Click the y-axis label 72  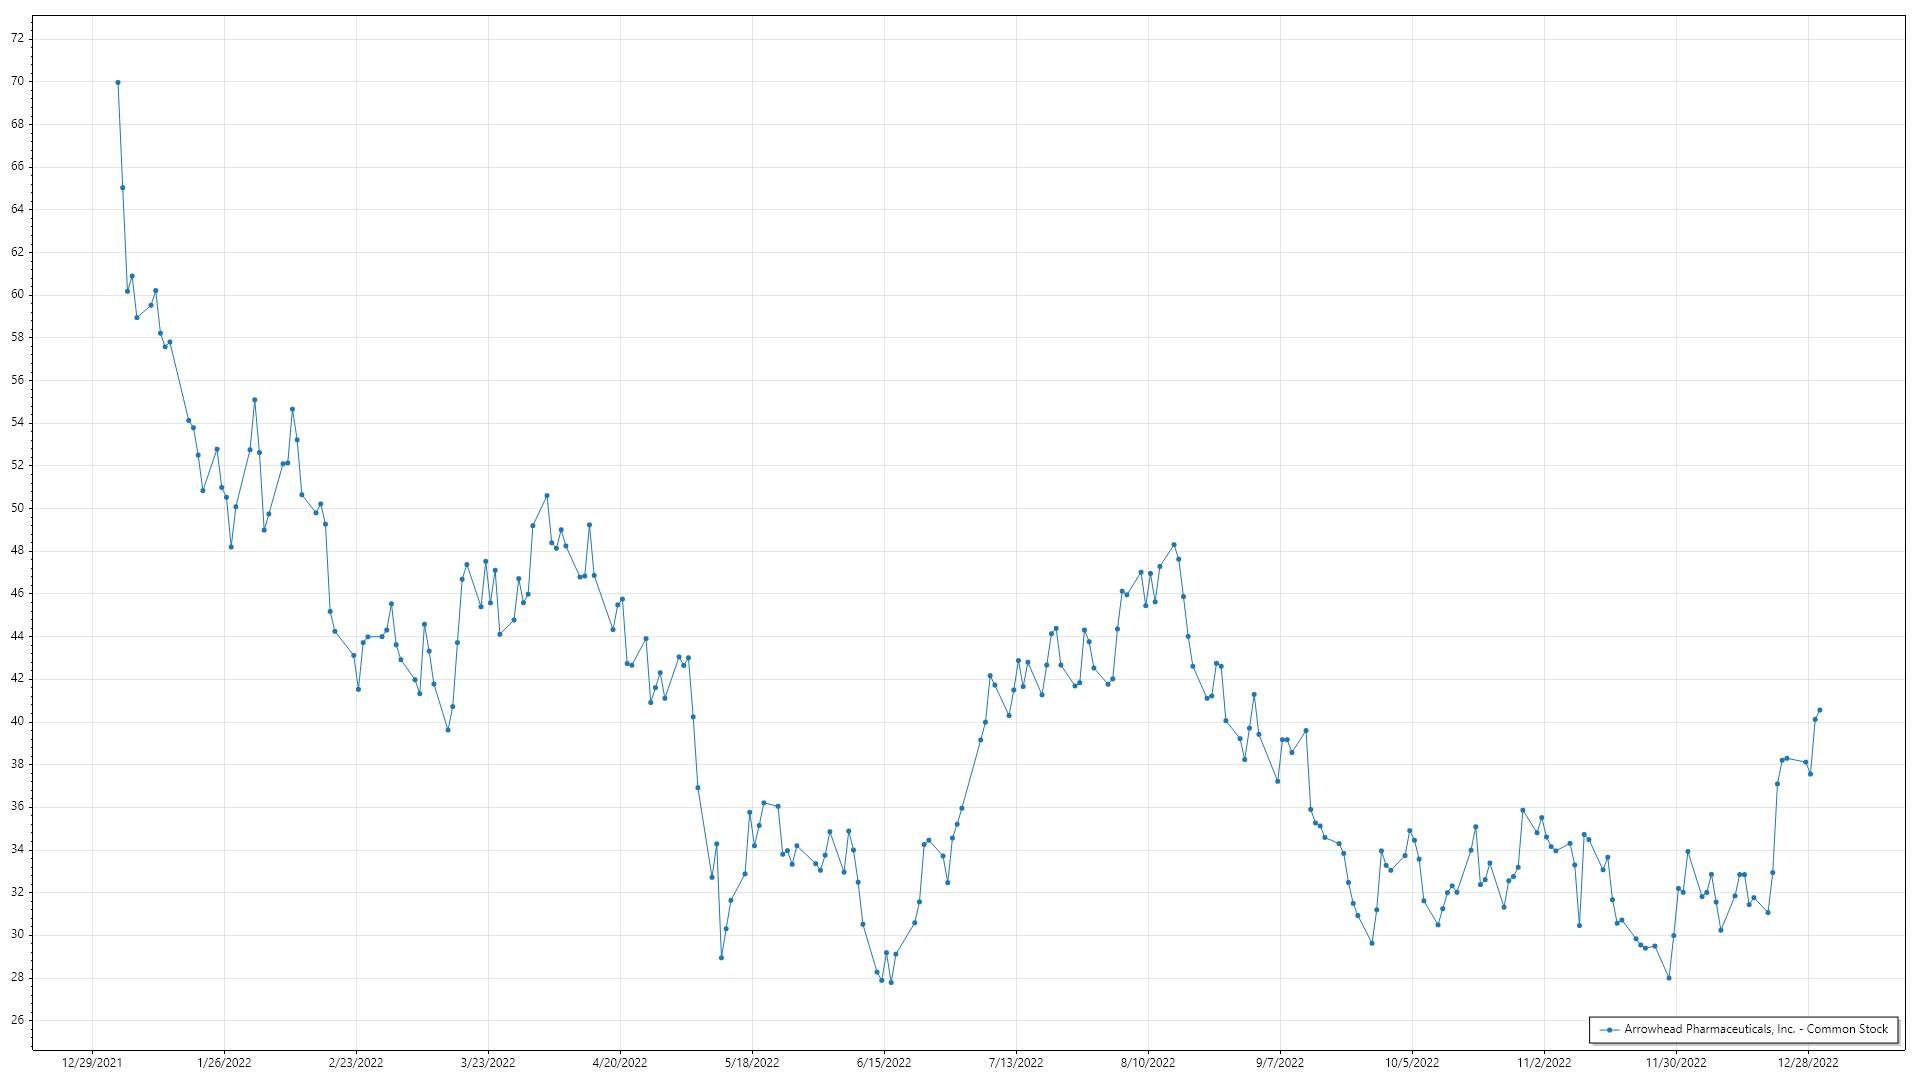[x=18, y=38]
